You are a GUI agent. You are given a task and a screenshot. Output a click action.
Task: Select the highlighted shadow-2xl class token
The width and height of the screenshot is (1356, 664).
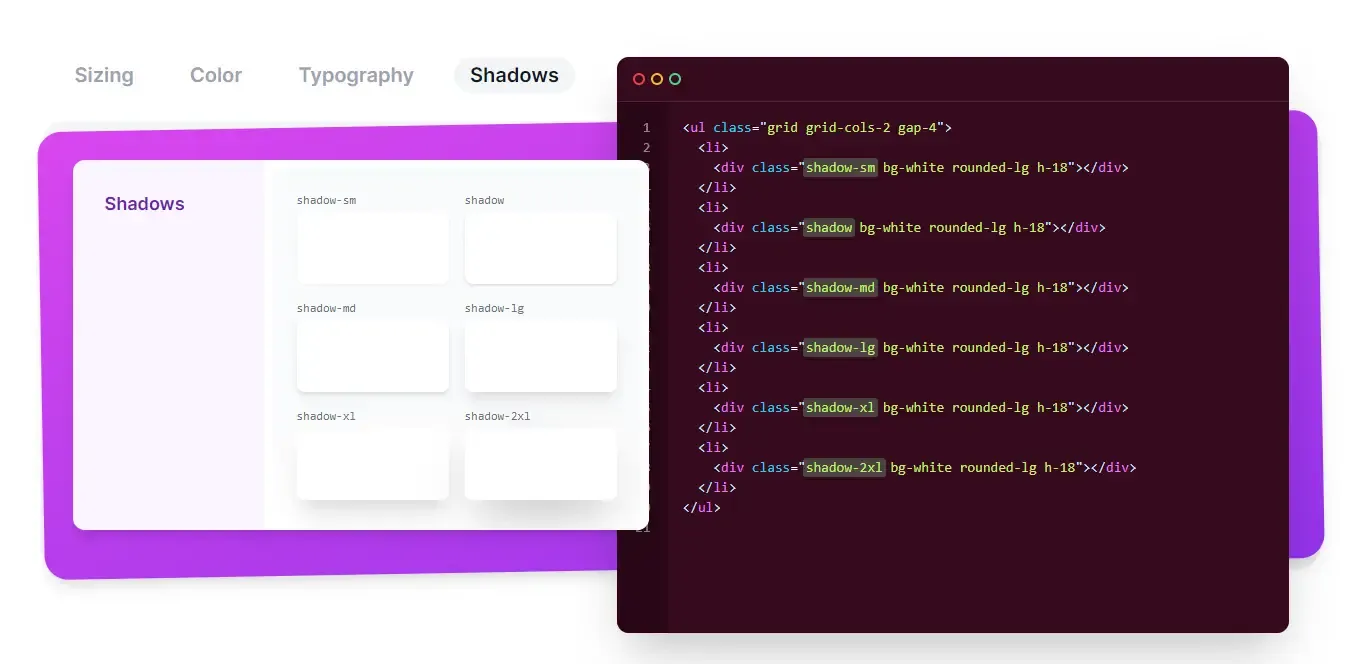[844, 467]
